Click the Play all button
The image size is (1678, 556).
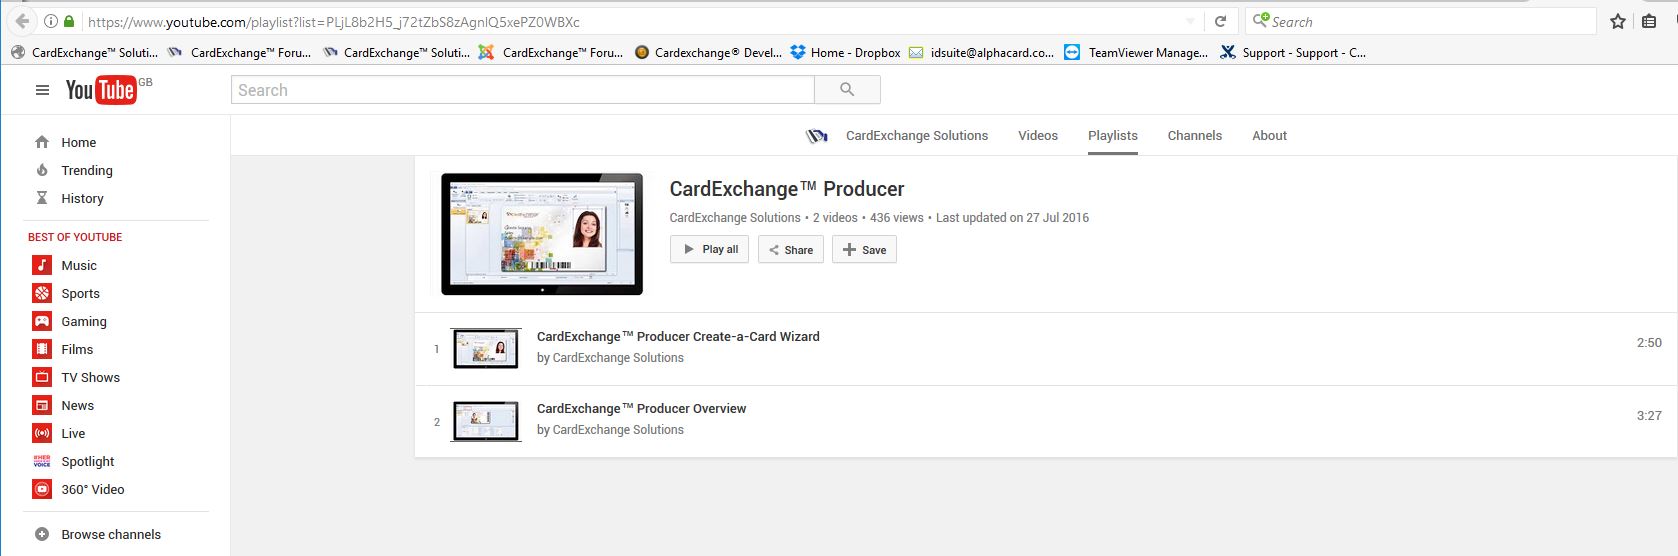point(710,249)
